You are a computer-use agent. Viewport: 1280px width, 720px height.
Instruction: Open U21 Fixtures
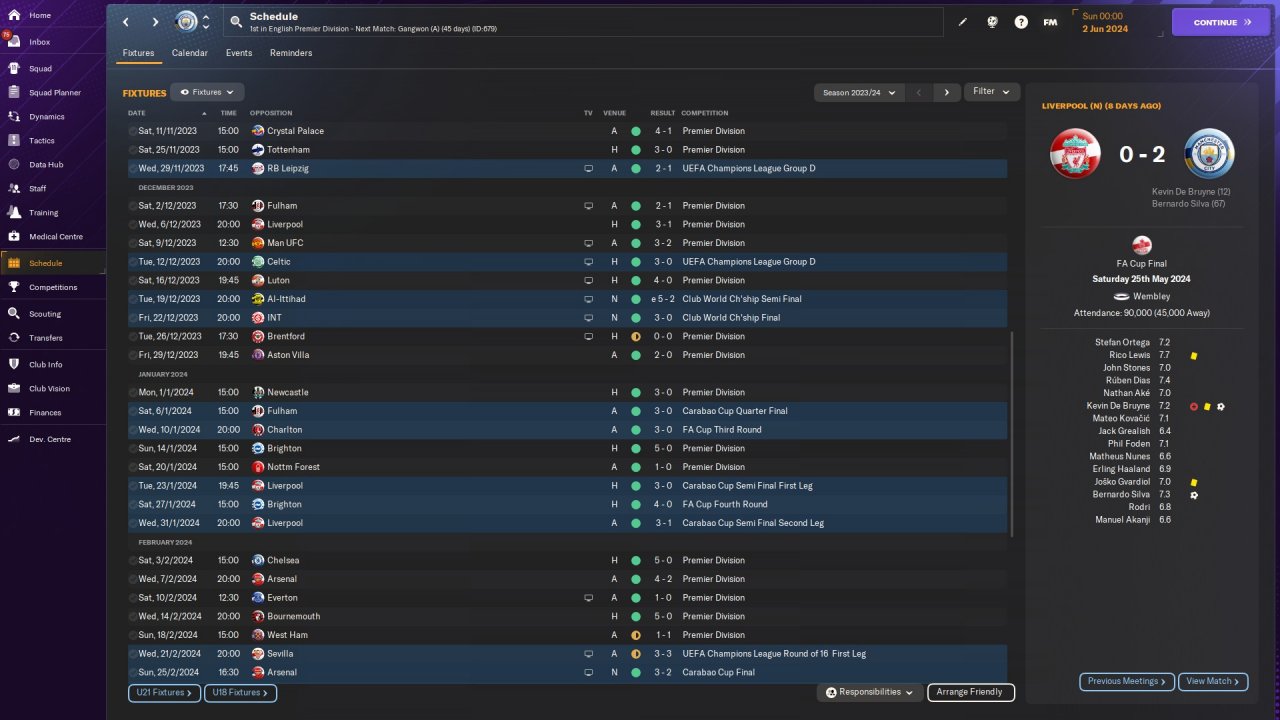tap(164, 692)
